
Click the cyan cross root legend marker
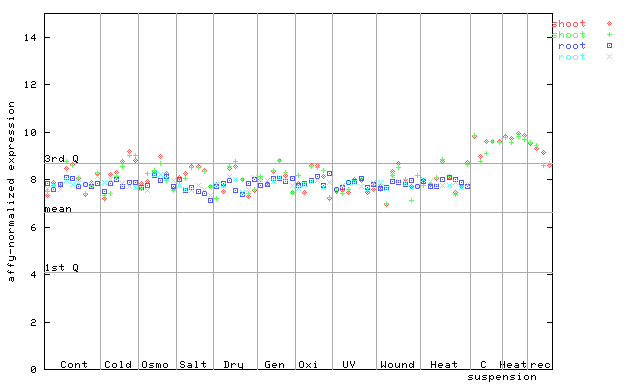pyautogui.click(x=609, y=57)
